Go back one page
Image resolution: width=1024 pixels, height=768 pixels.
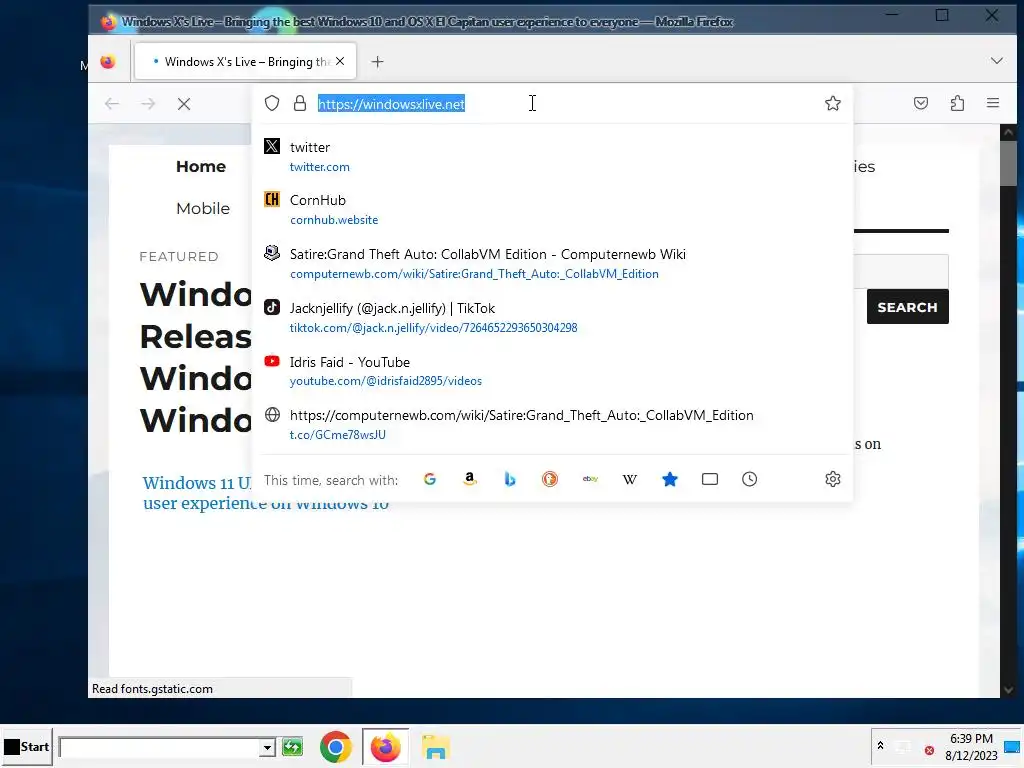[x=112, y=104]
